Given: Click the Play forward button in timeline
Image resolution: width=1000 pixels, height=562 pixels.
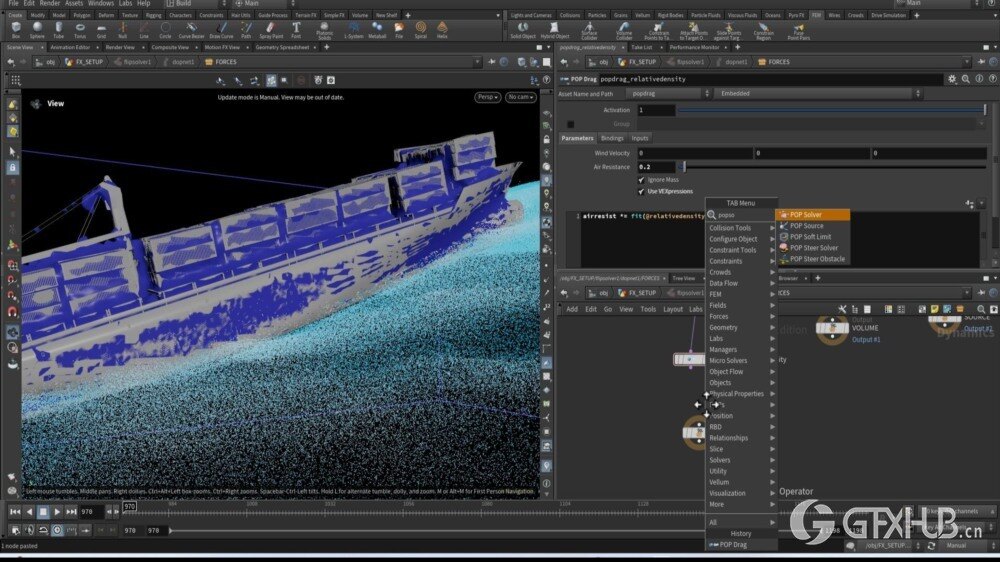Looking at the screenshot, I should (x=56, y=512).
